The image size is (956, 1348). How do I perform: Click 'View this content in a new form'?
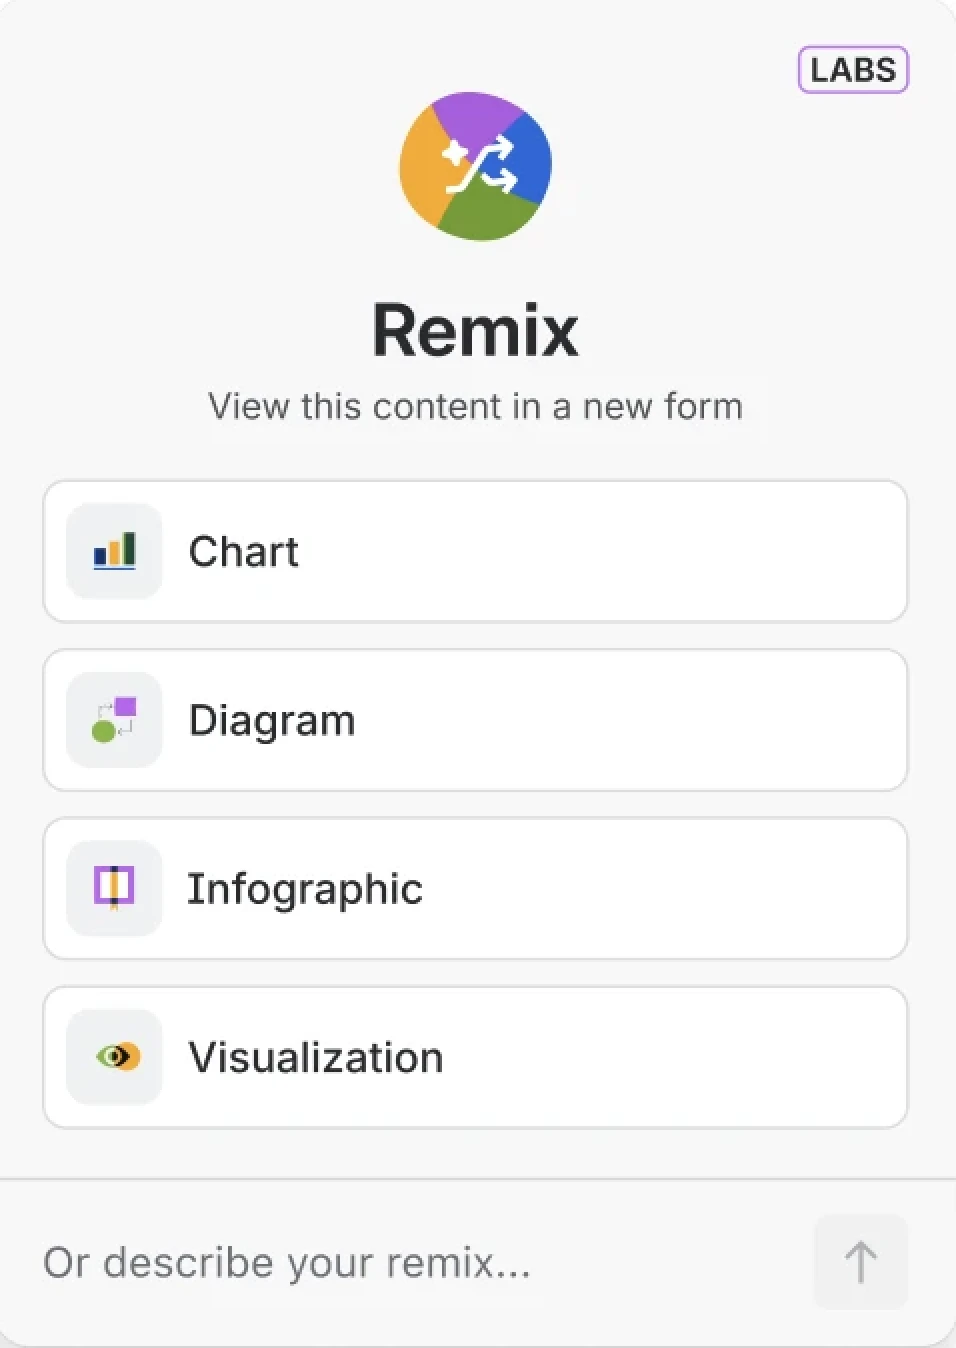coord(475,406)
